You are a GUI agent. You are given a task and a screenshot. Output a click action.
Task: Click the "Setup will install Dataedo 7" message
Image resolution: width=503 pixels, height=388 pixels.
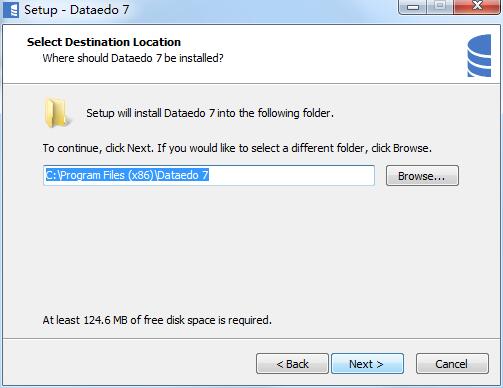click(x=210, y=113)
